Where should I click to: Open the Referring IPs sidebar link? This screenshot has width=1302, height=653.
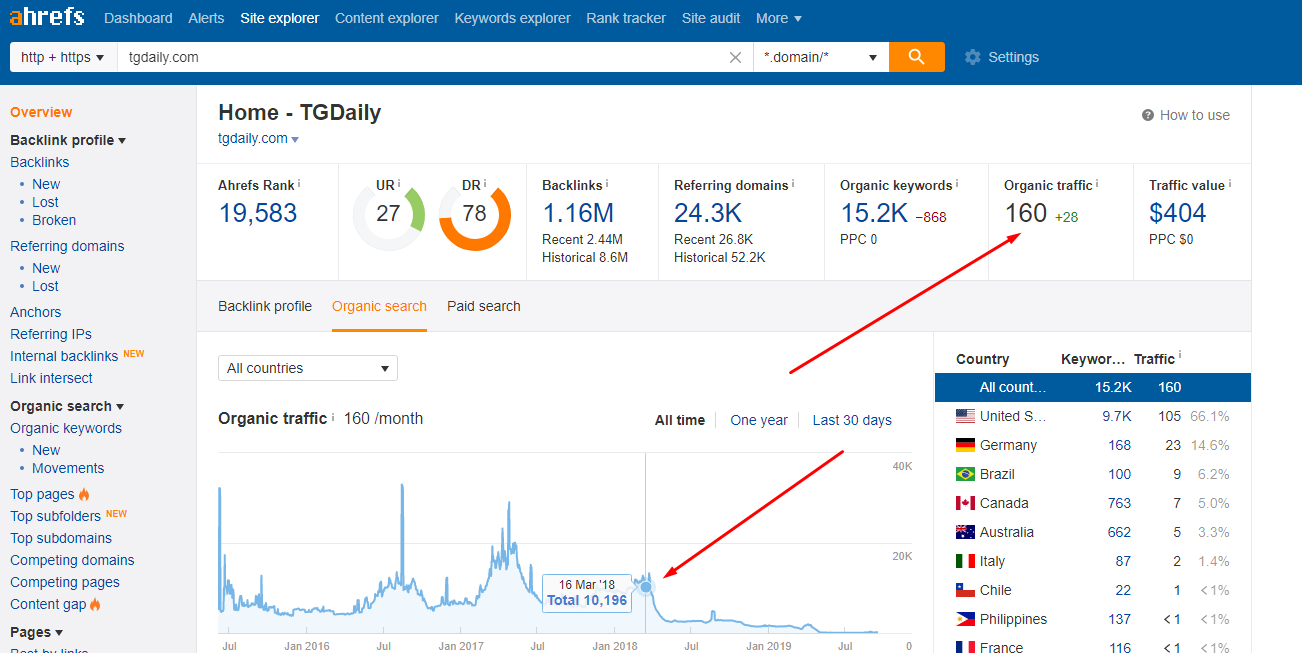click(x=51, y=334)
